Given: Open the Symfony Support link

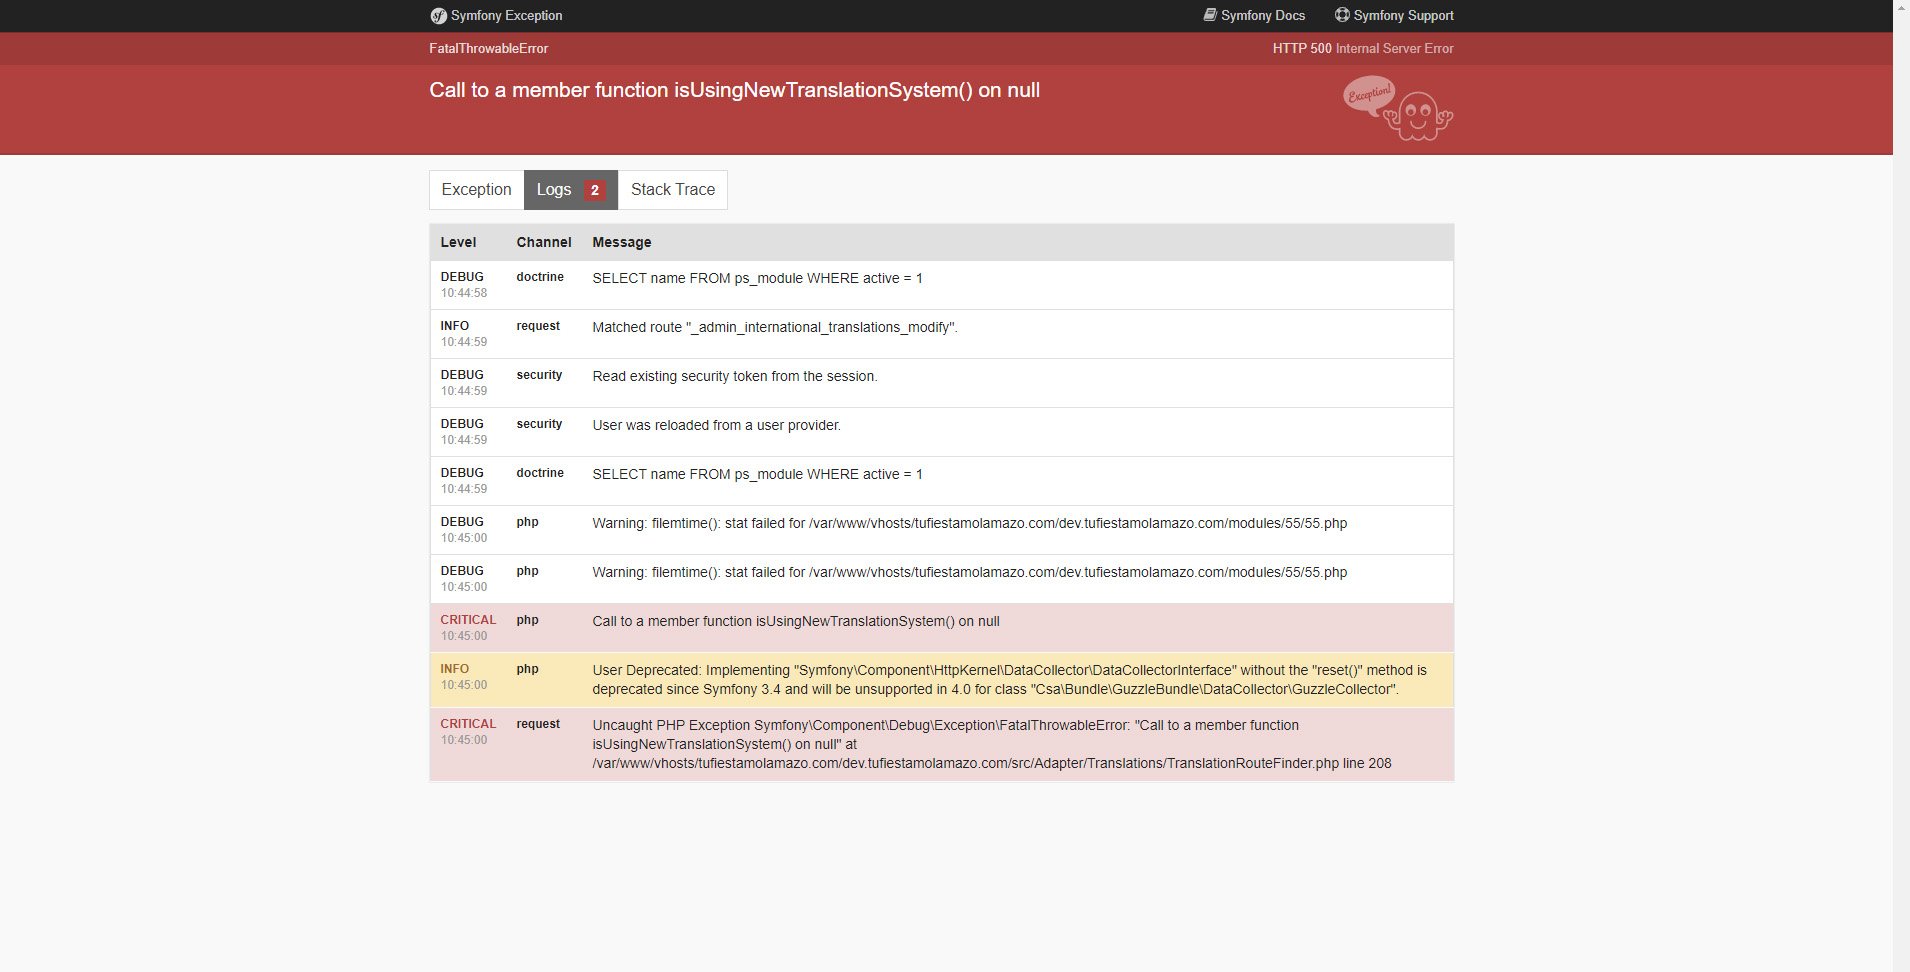Looking at the screenshot, I should point(1394,15).
